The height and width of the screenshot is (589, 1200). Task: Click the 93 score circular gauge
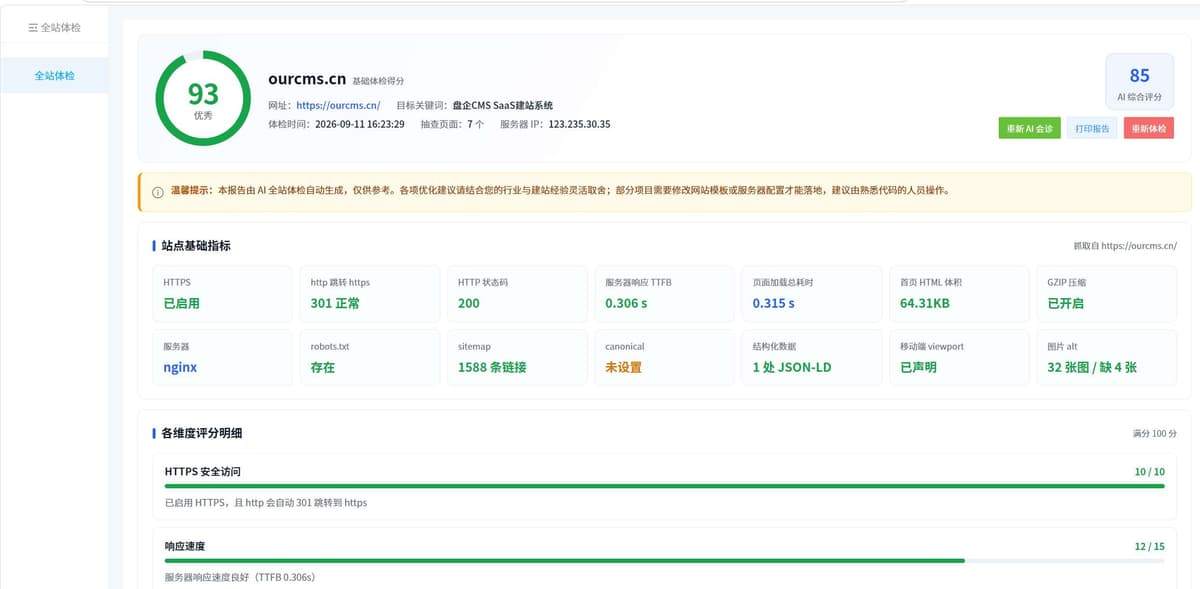(203, 99)
